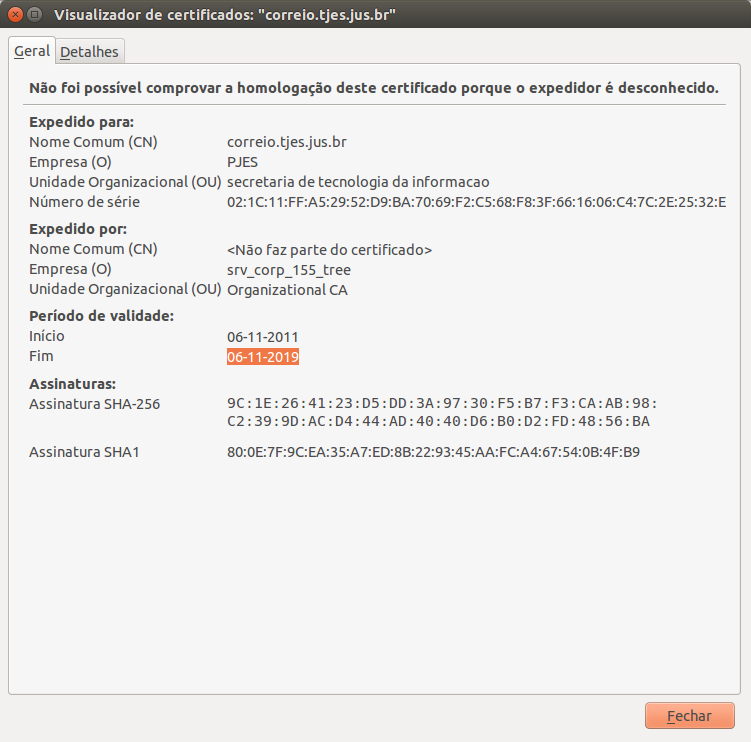Click the 'Início' label

[x=46, y=336]
